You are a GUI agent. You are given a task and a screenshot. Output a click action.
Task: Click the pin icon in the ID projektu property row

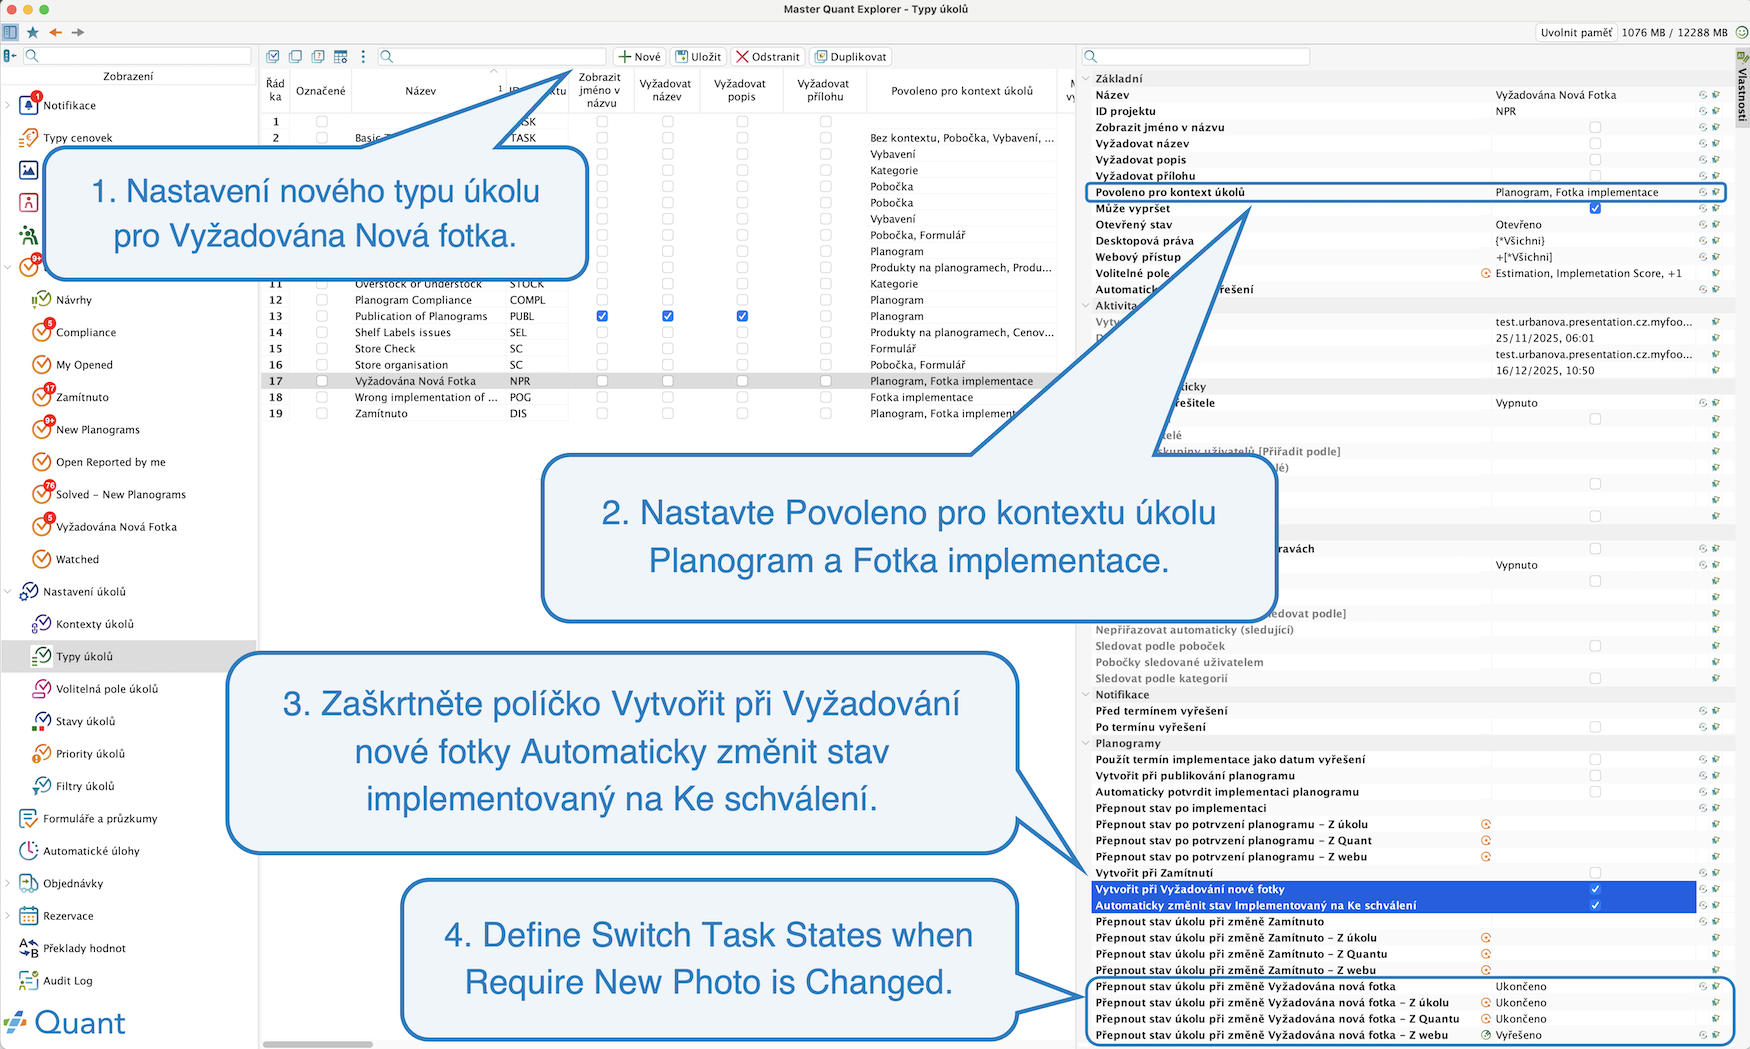[x=1716, y=111]
